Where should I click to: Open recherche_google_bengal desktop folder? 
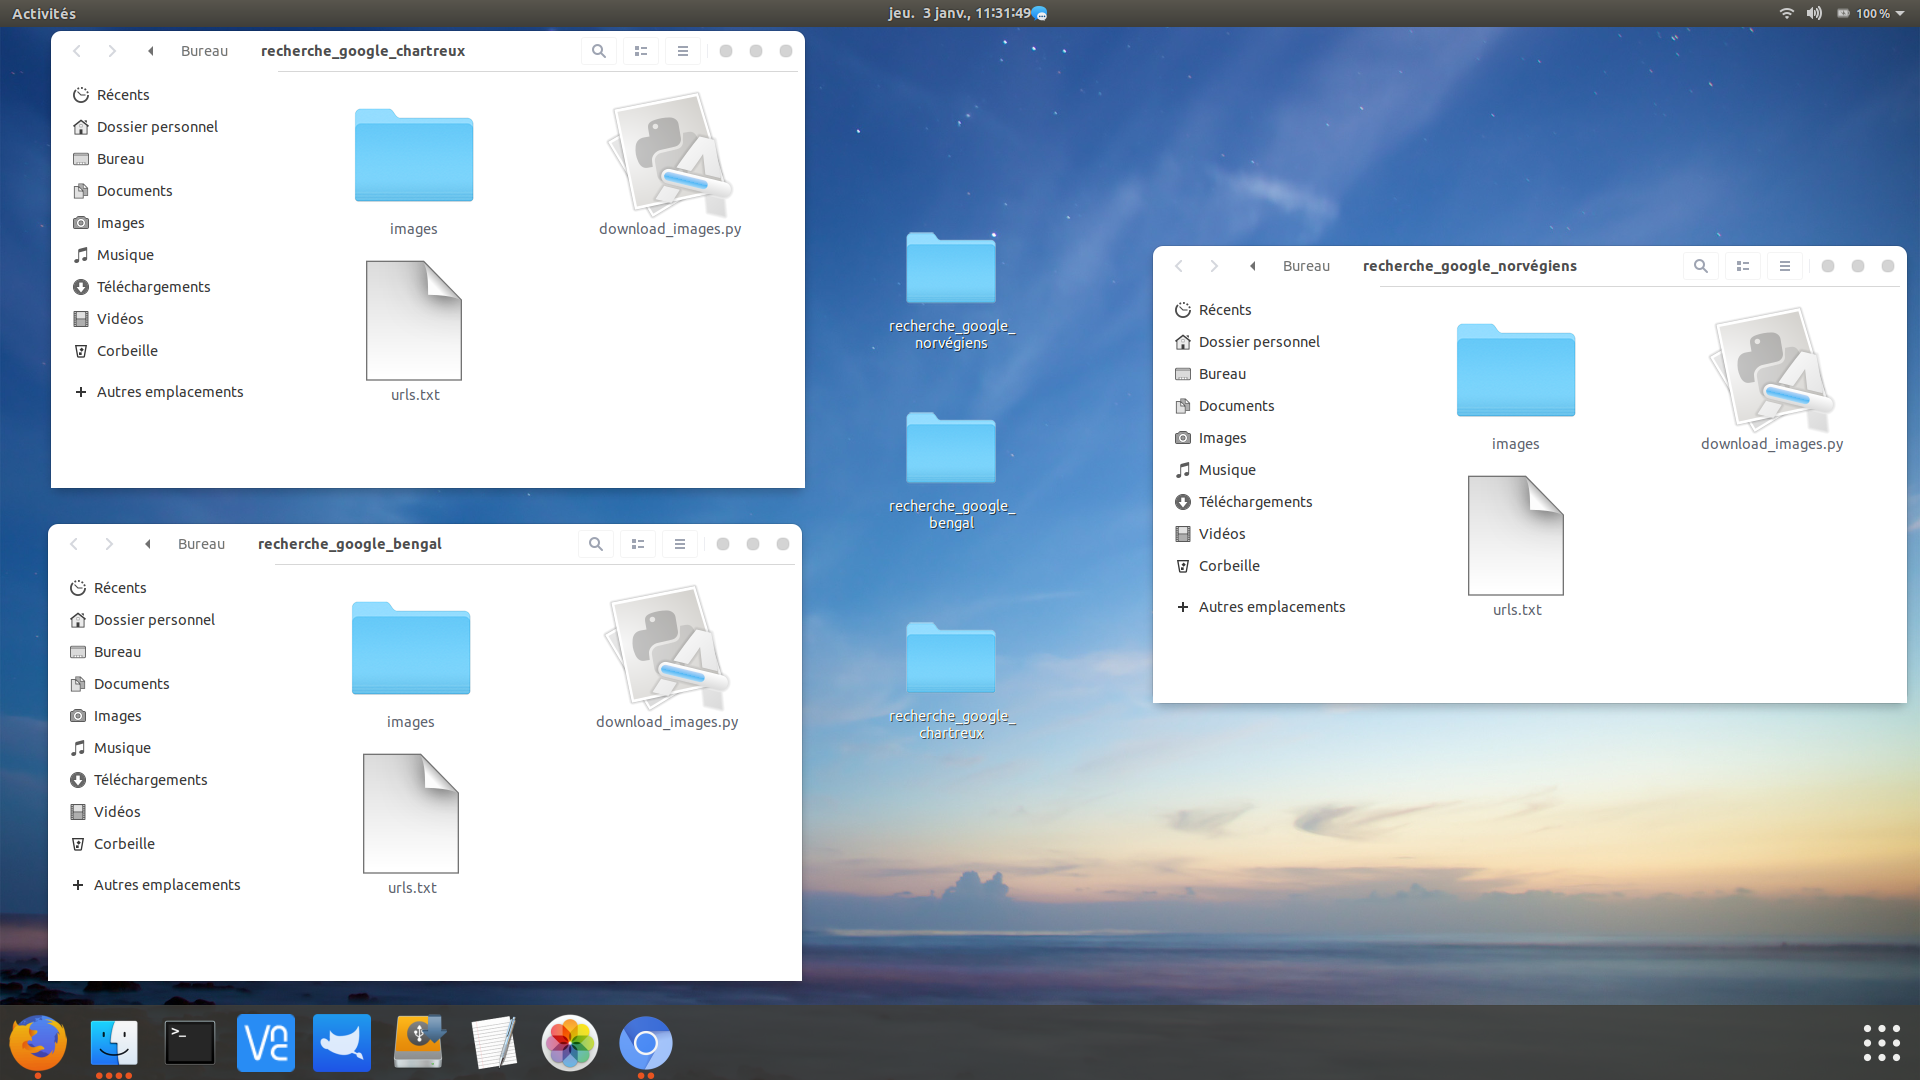[x=951, y=452]
